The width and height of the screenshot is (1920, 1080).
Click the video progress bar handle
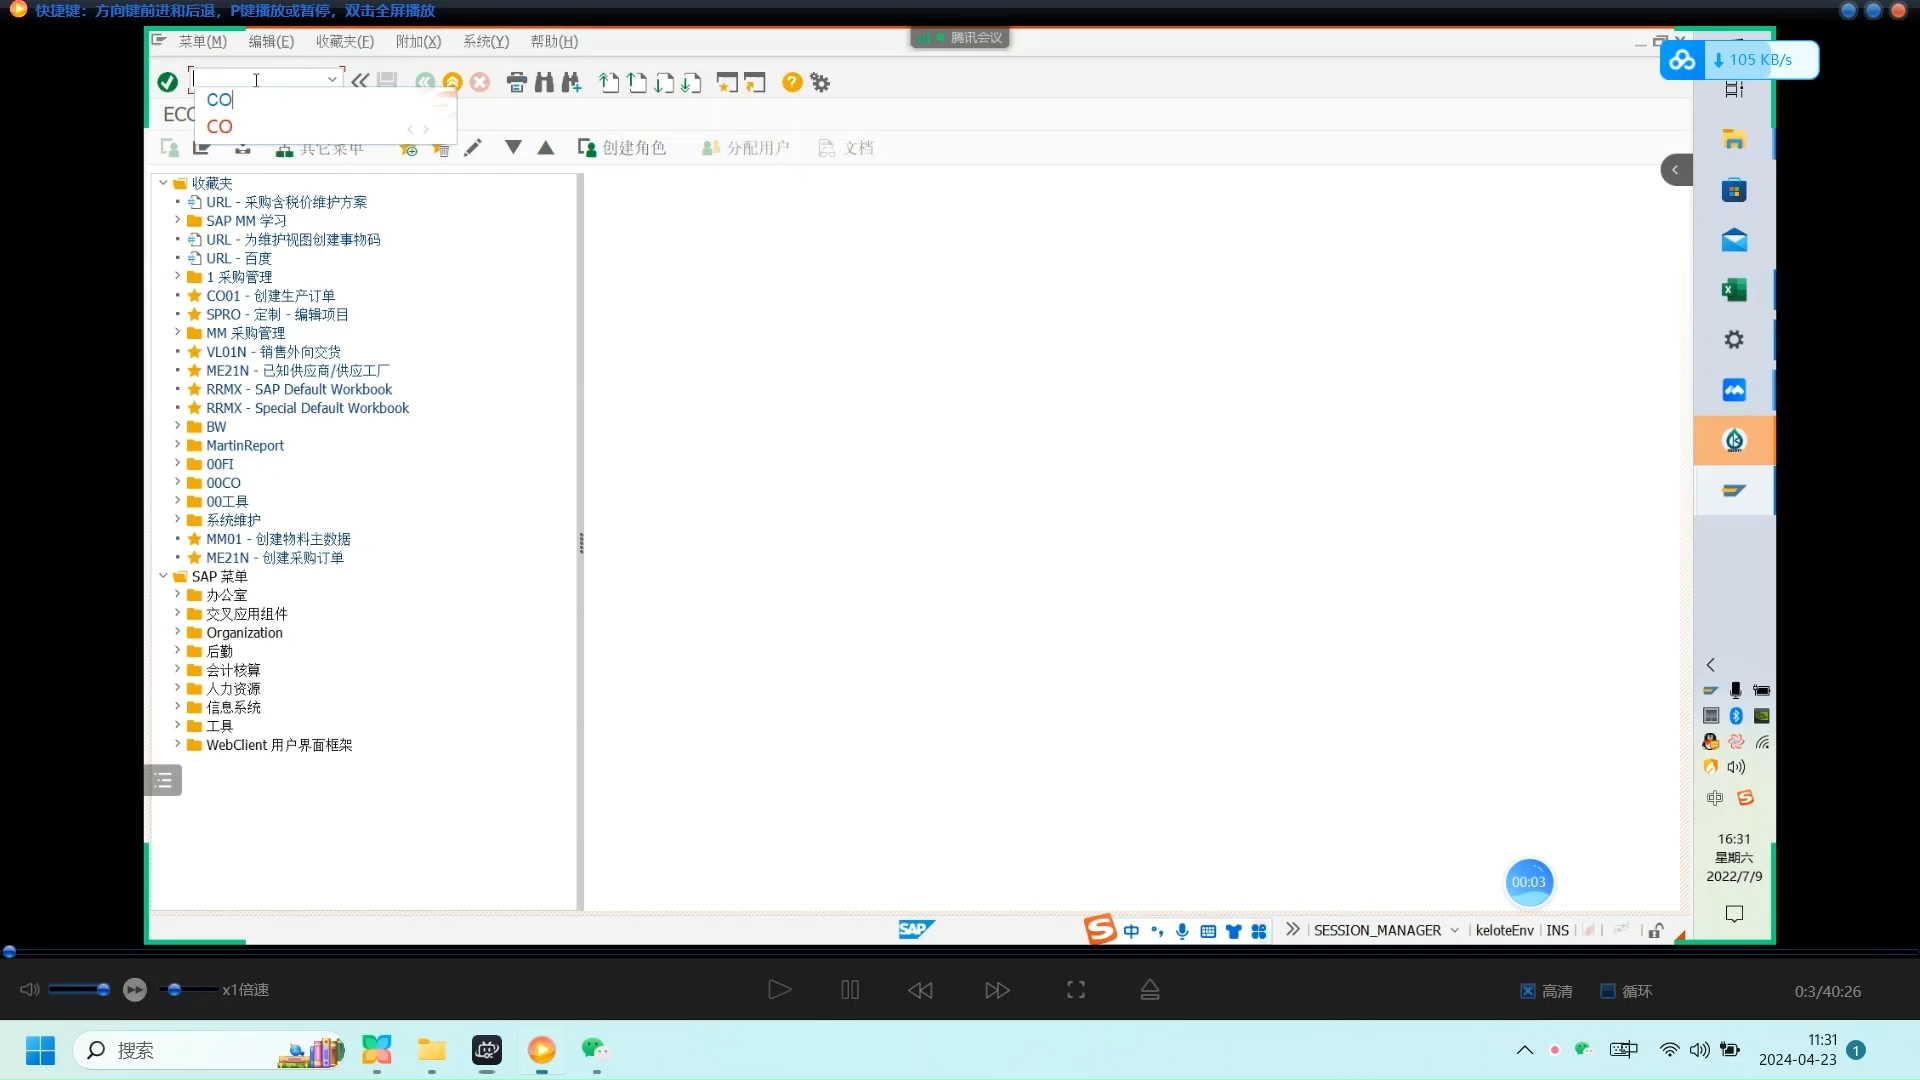(x=9, y=952)
